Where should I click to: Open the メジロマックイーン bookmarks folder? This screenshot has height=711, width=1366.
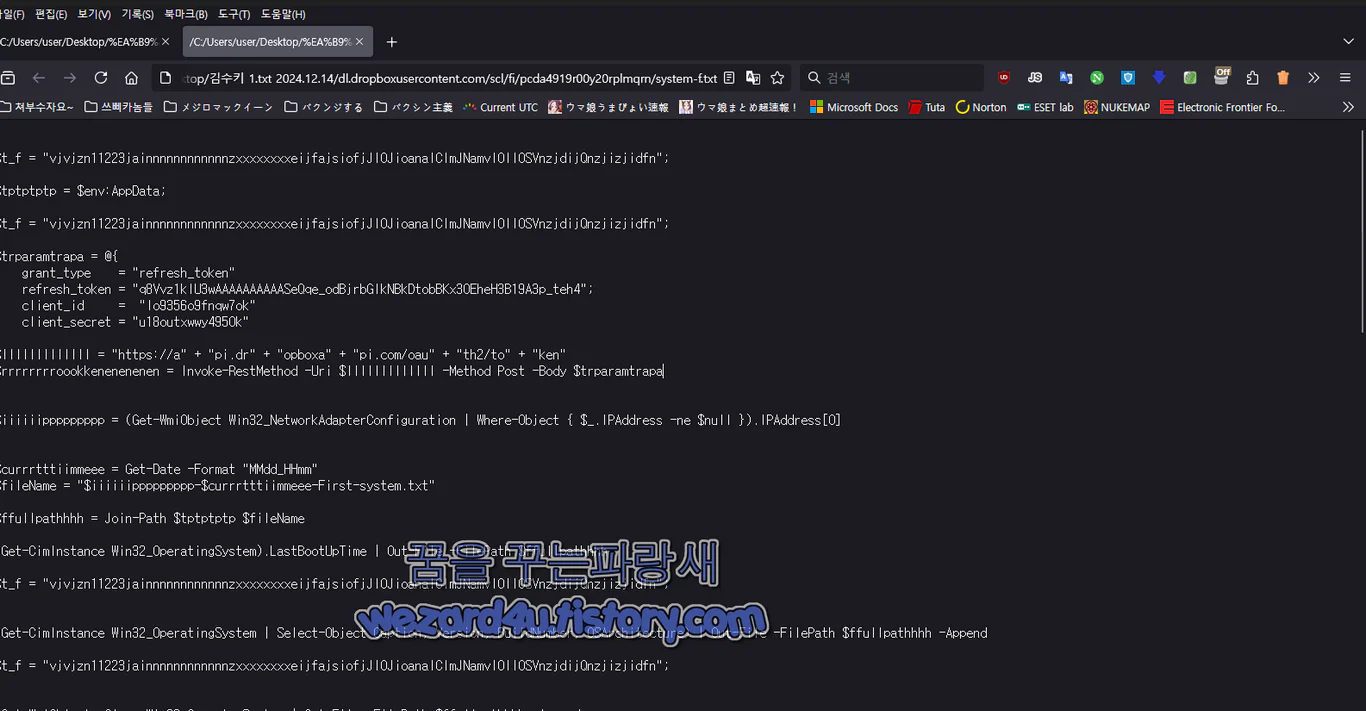coord(217,107)
